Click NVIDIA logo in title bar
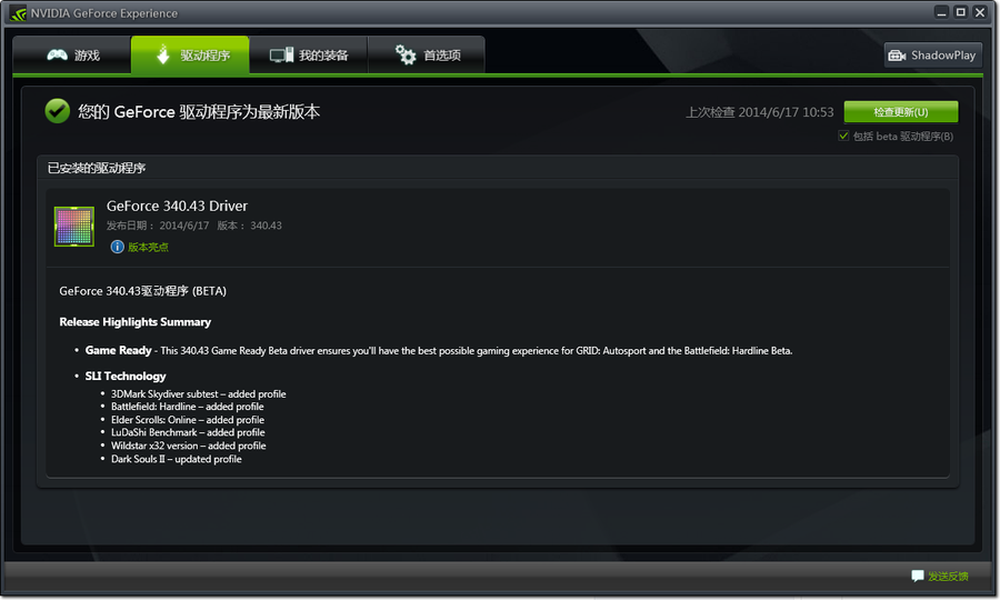This screenshot has height=600, width=1000. (x=18, y=13)
